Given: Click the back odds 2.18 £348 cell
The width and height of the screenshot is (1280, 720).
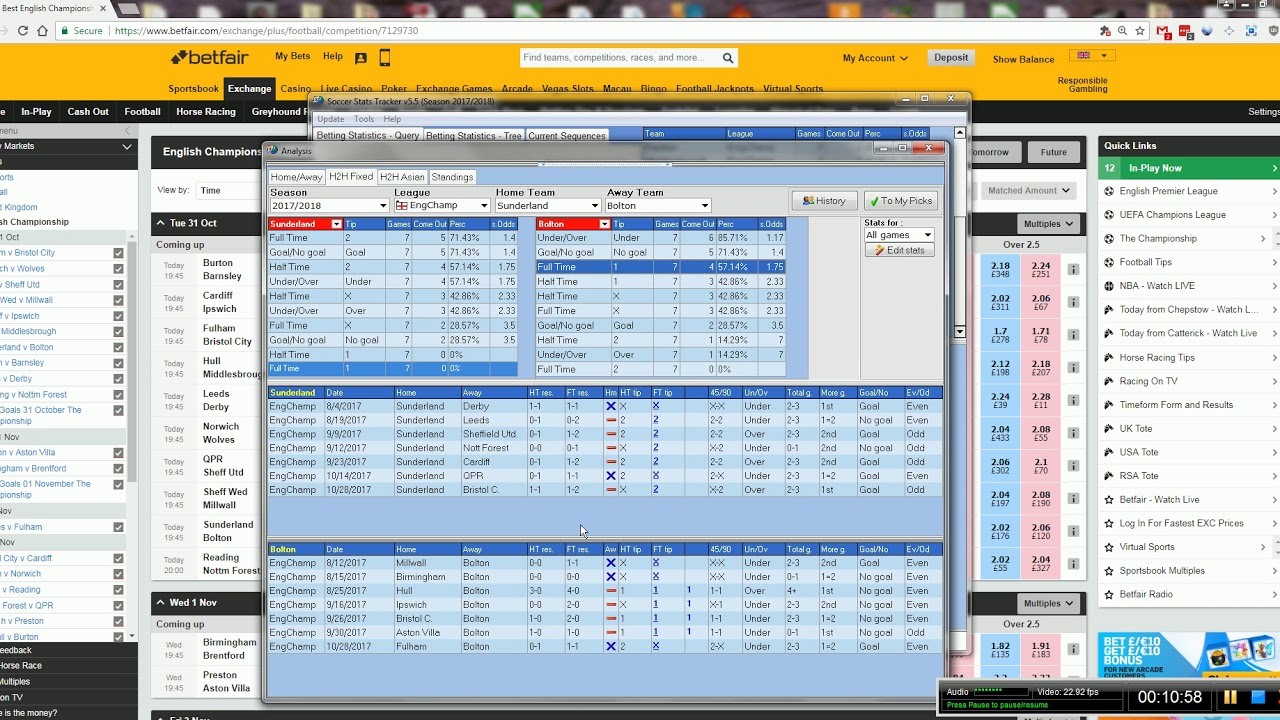Looking at the screenshot, I should pos(1000,270).
